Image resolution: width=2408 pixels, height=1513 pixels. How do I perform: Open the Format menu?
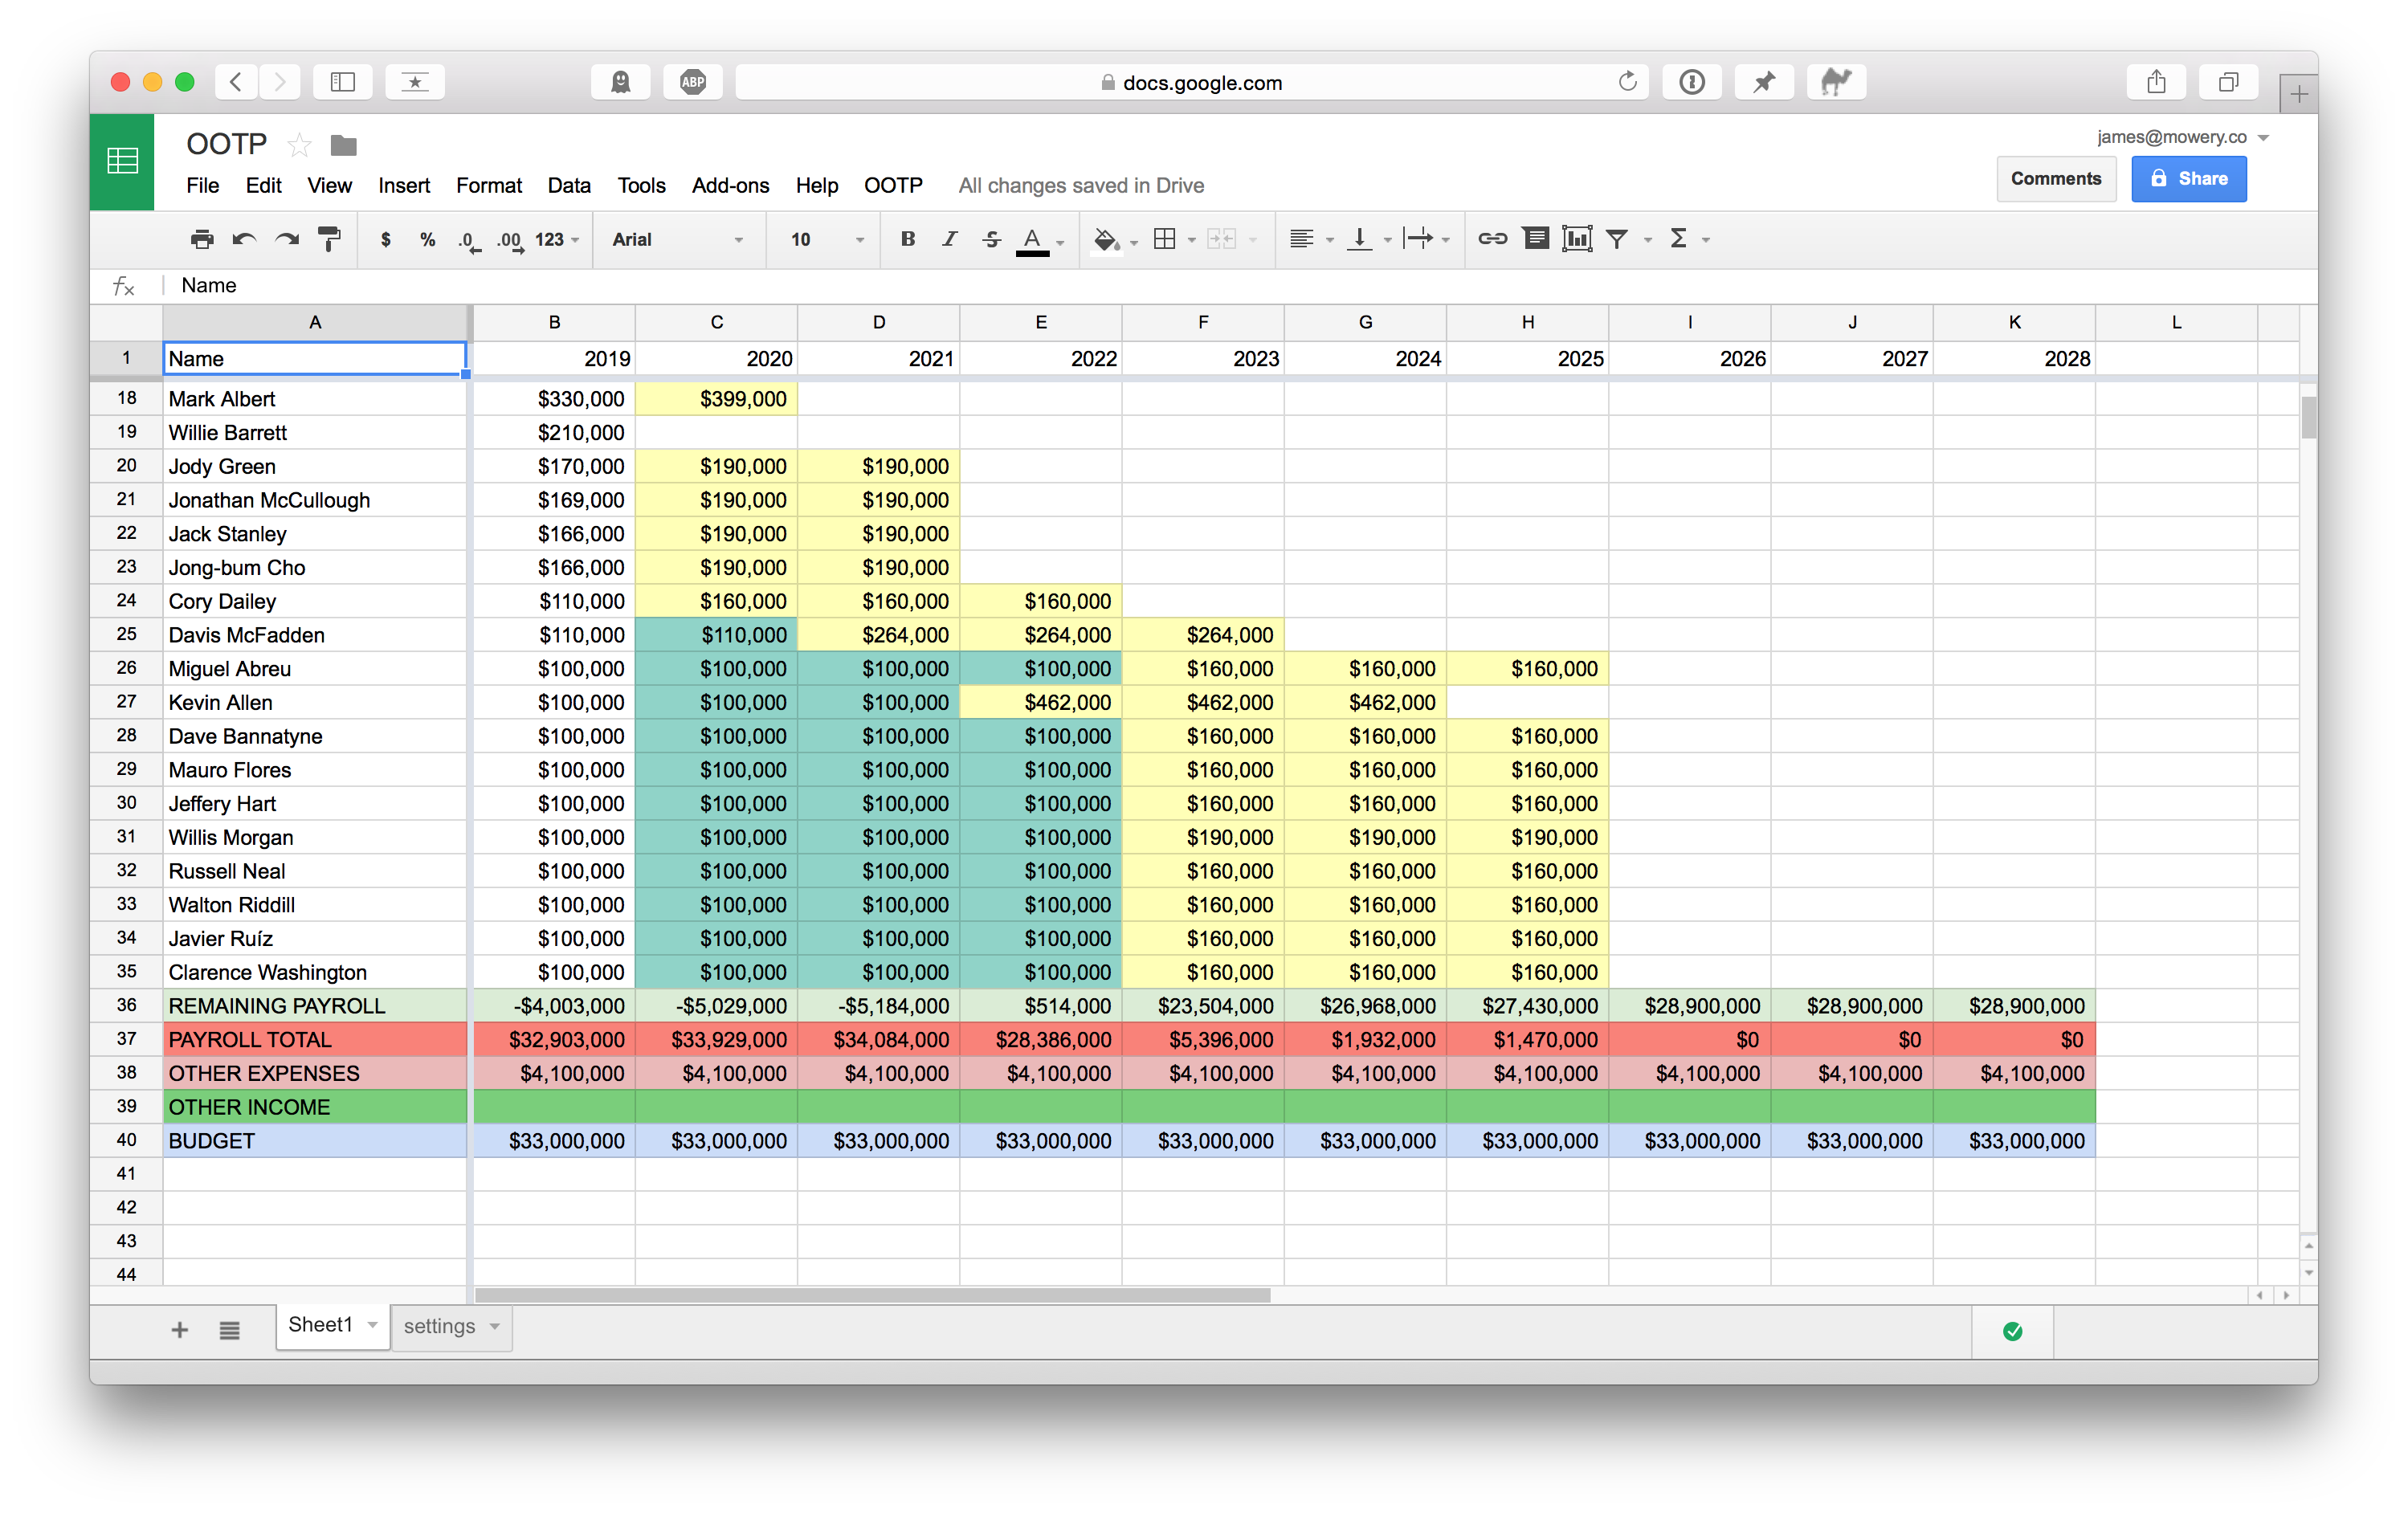coord(488,185)
